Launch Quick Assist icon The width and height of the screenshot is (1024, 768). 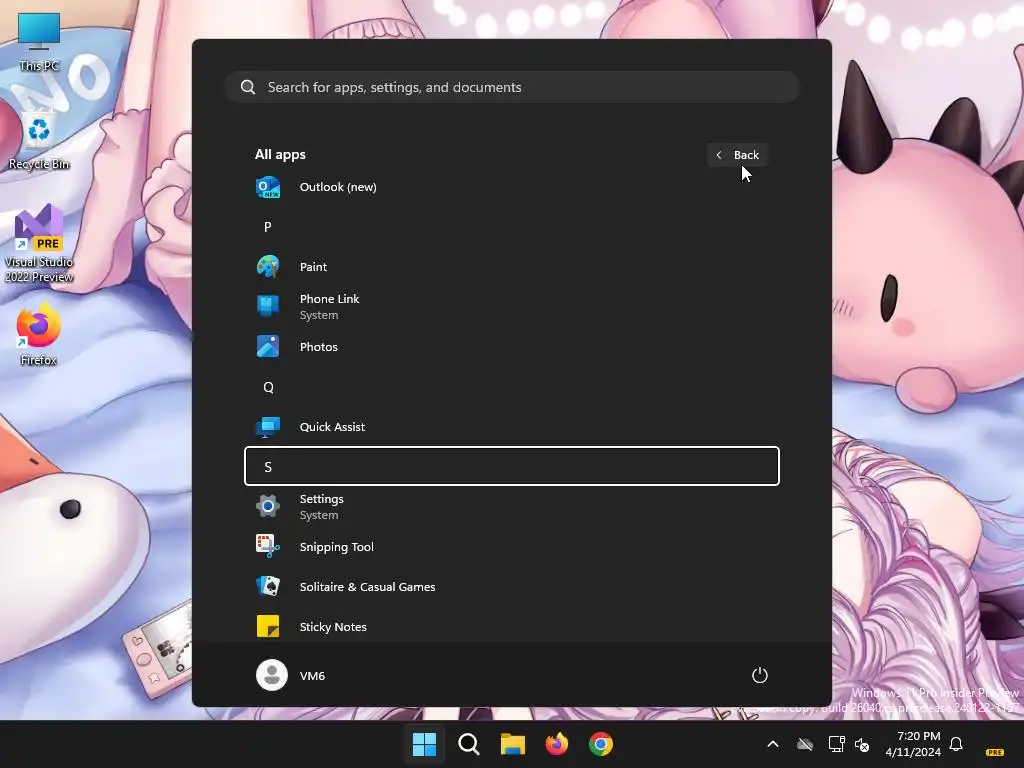click(x=268, y=427)
